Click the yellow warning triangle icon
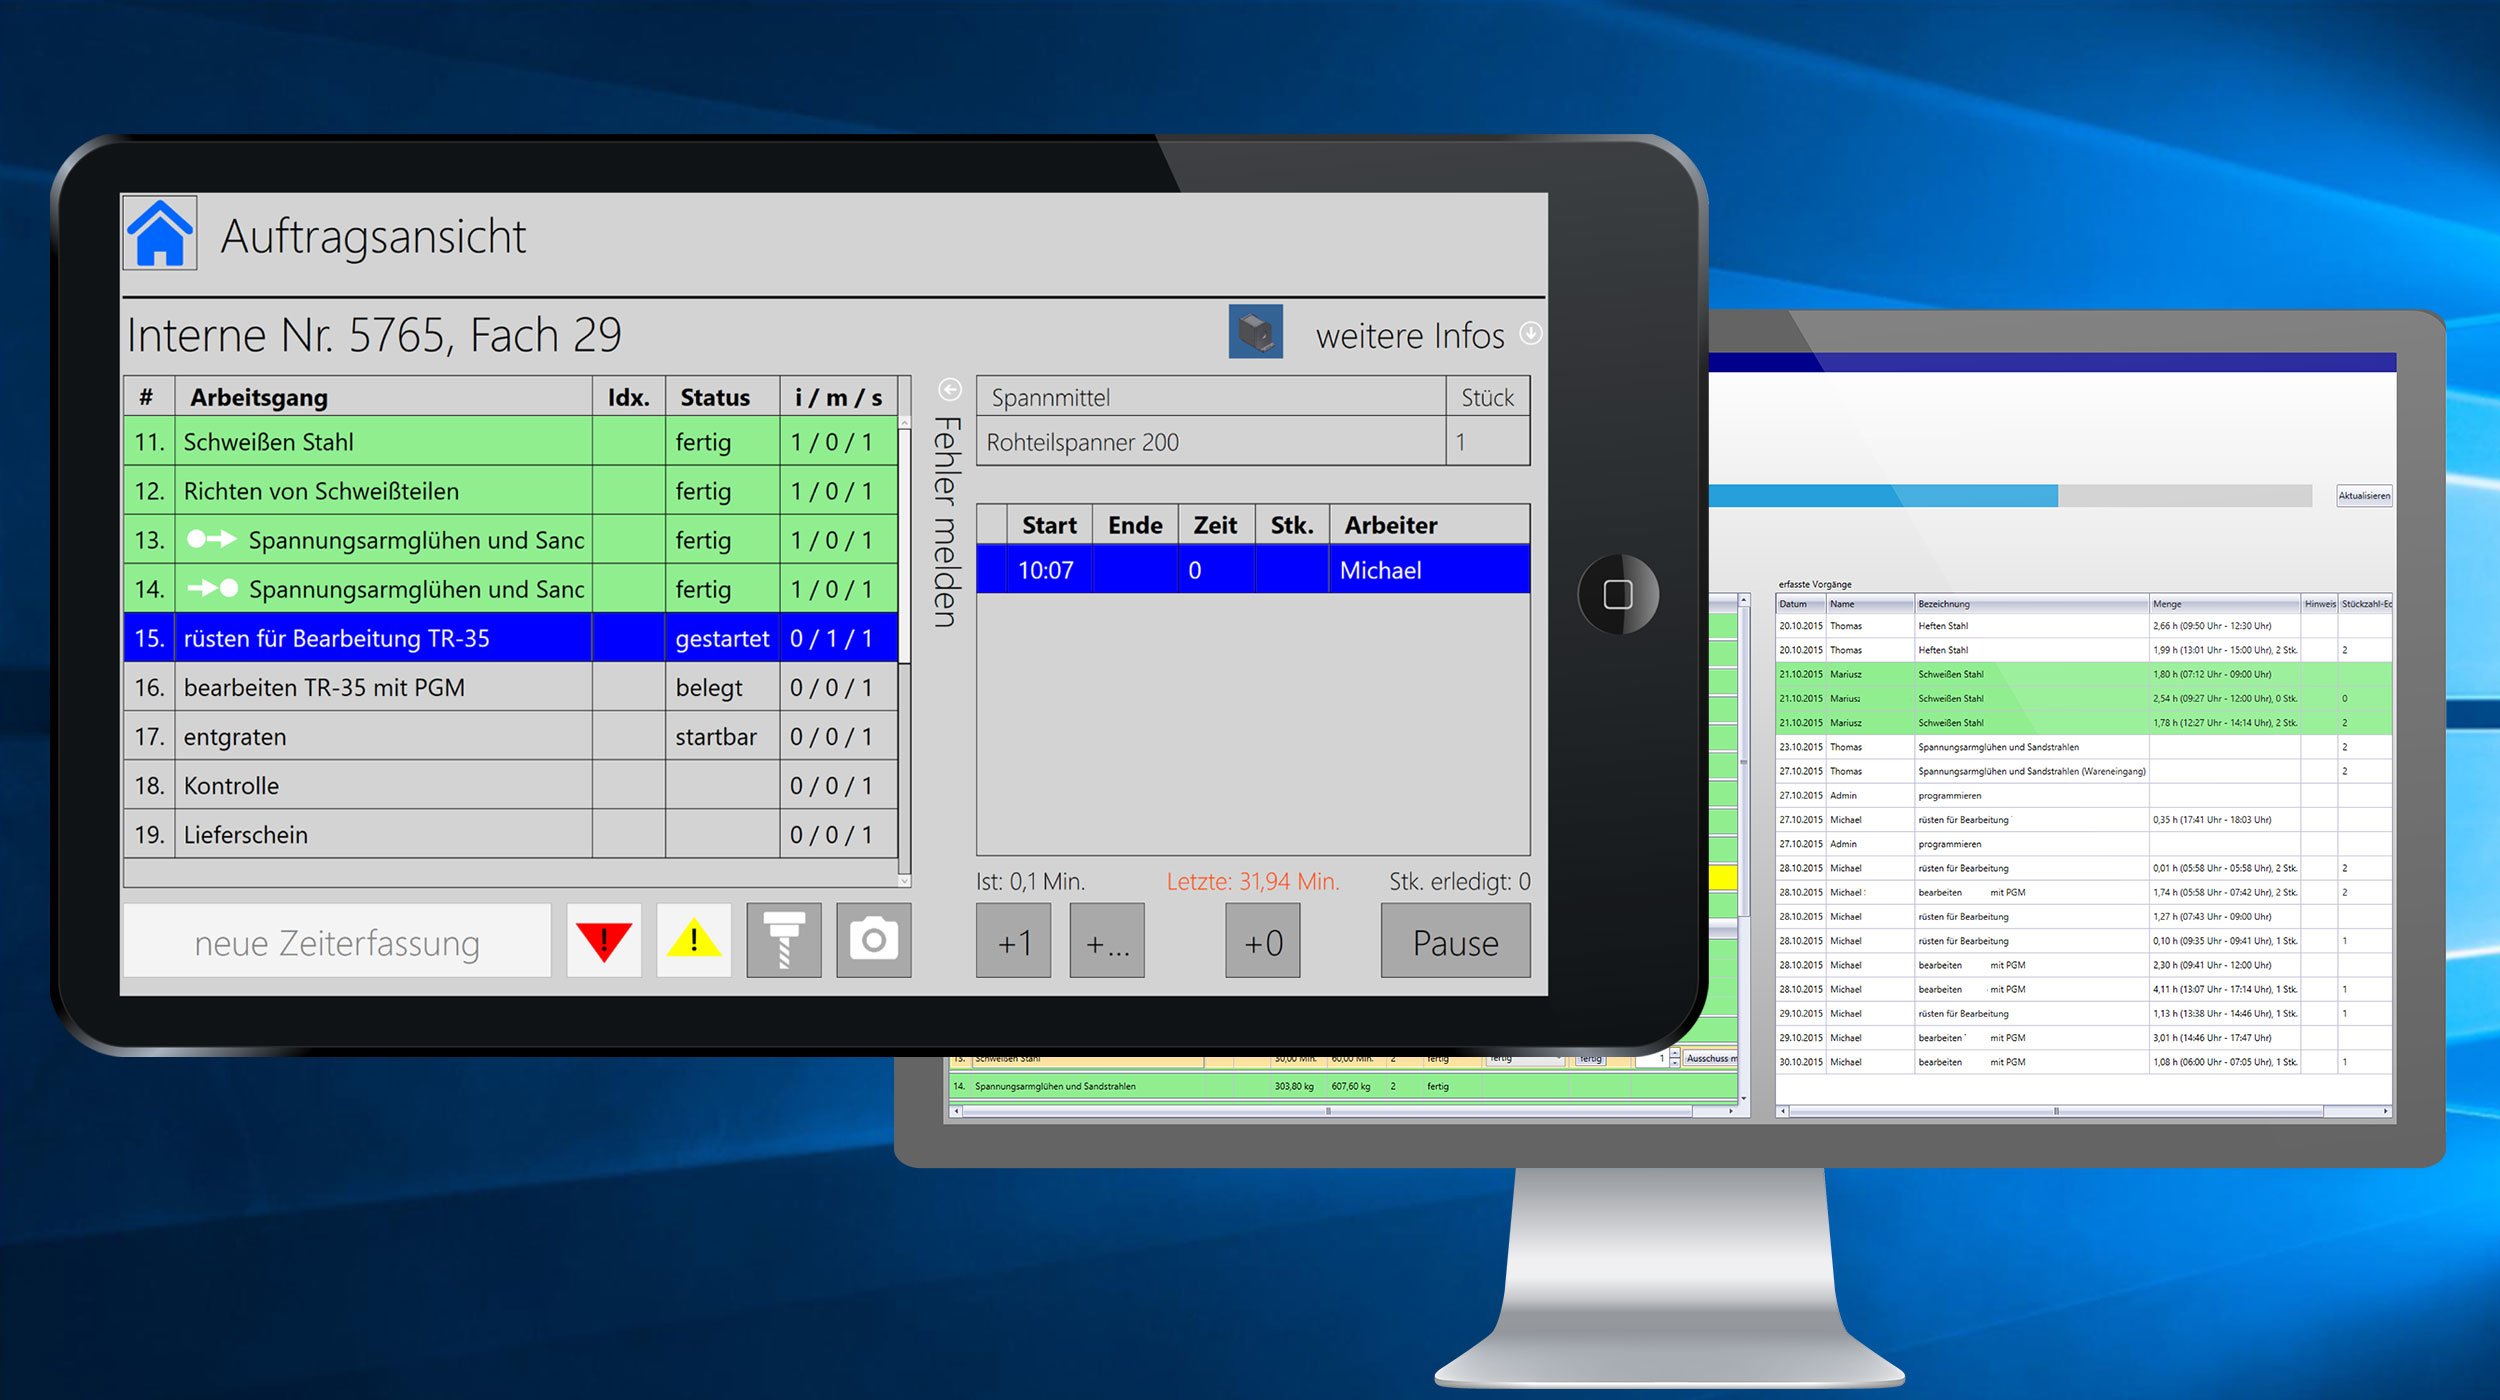The height and width of the screenshot is (1400, 2500). pyautogui.click(x=693, y=940)
